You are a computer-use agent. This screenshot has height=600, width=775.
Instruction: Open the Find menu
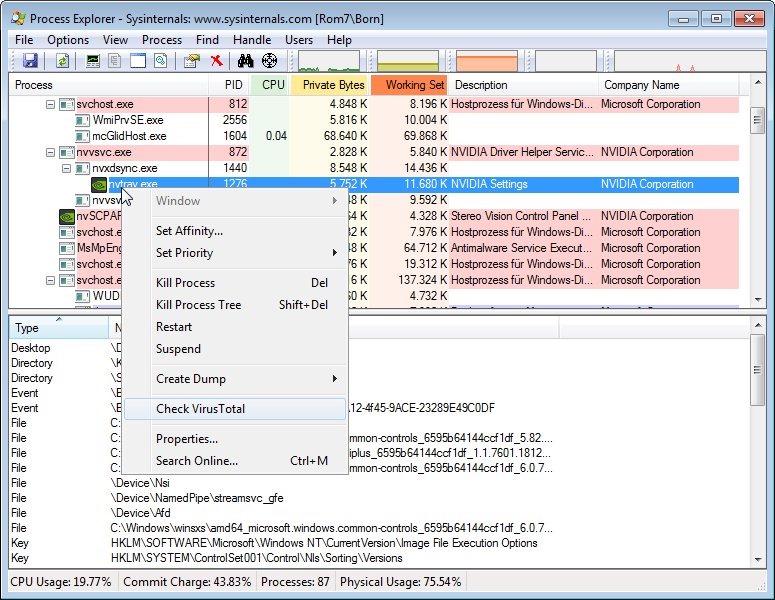tap(207, 40)
